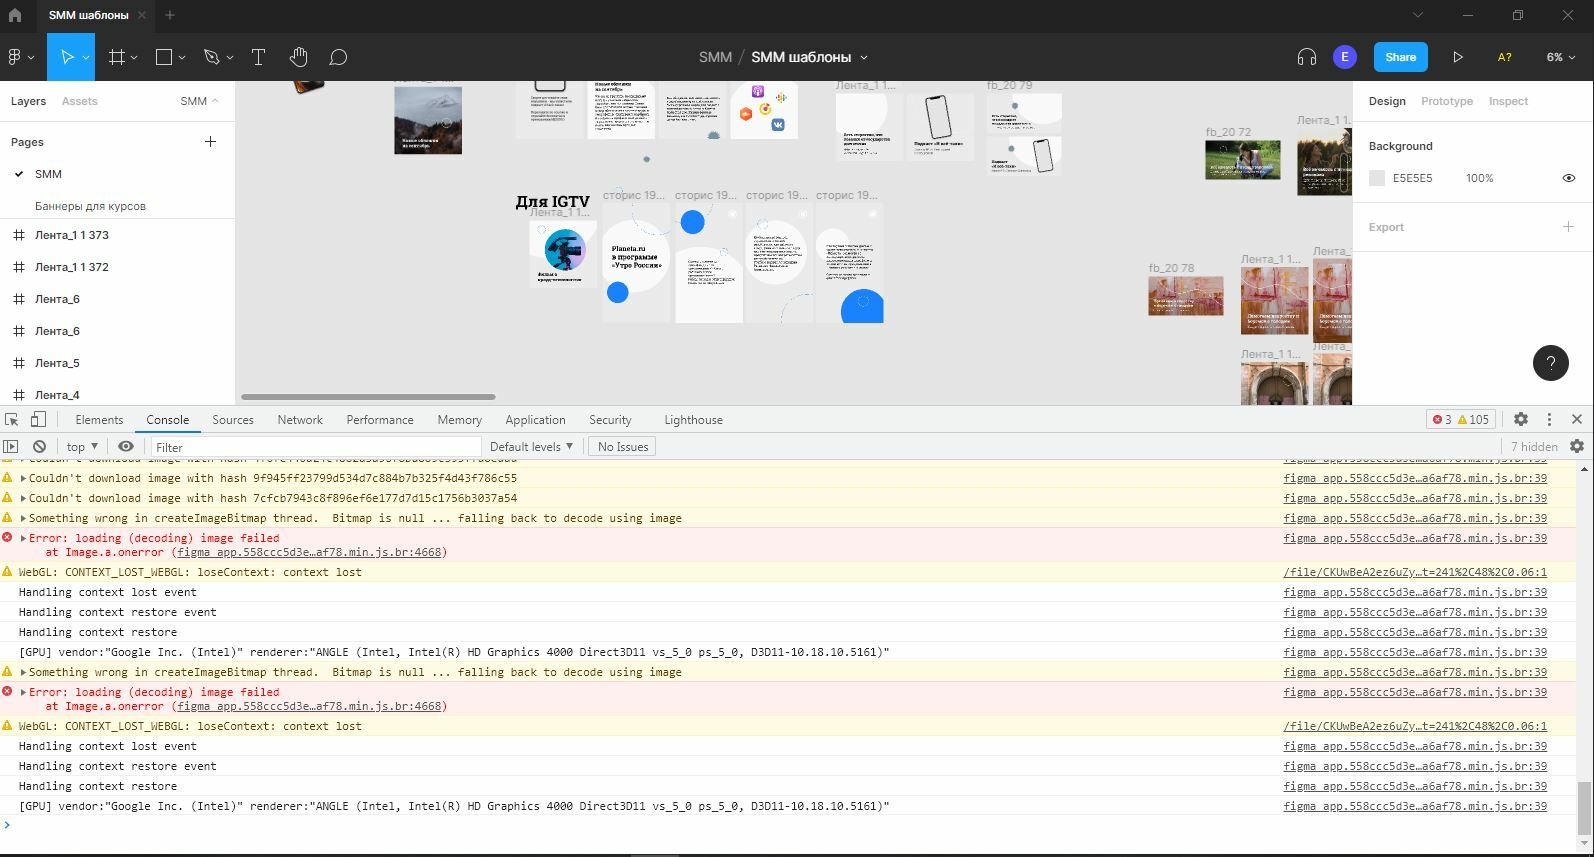Click the SMM project breadcrumb

(x=715, y=57)
